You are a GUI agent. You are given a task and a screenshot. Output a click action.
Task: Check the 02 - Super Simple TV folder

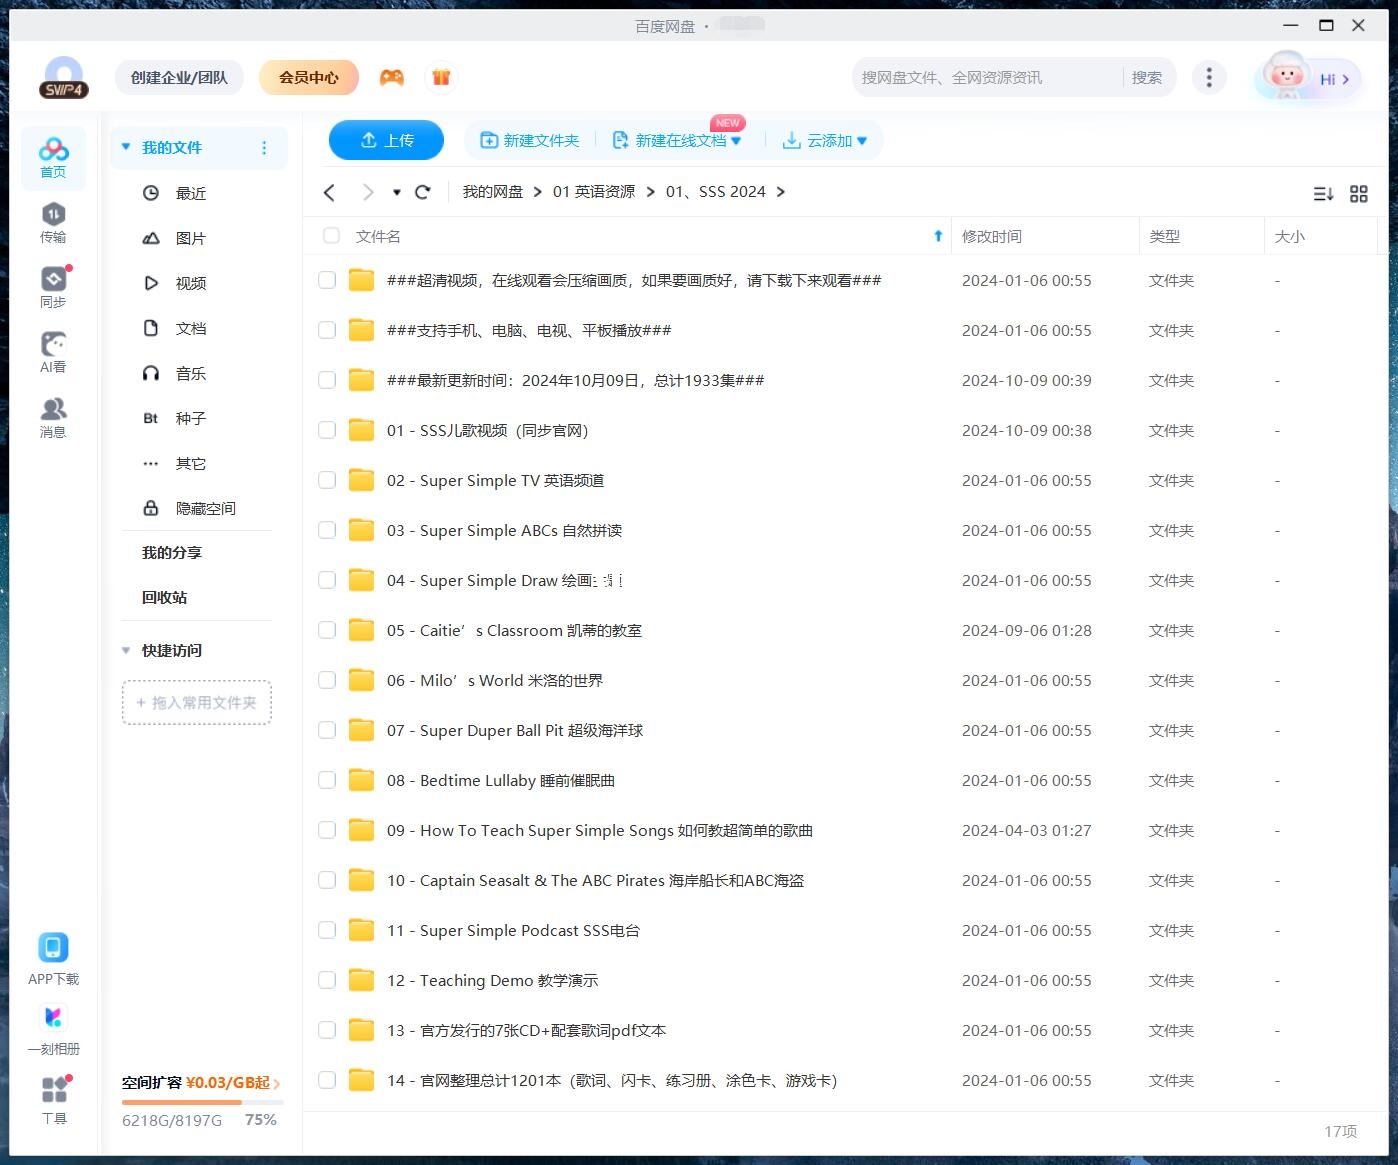click(x=327, y=480)
